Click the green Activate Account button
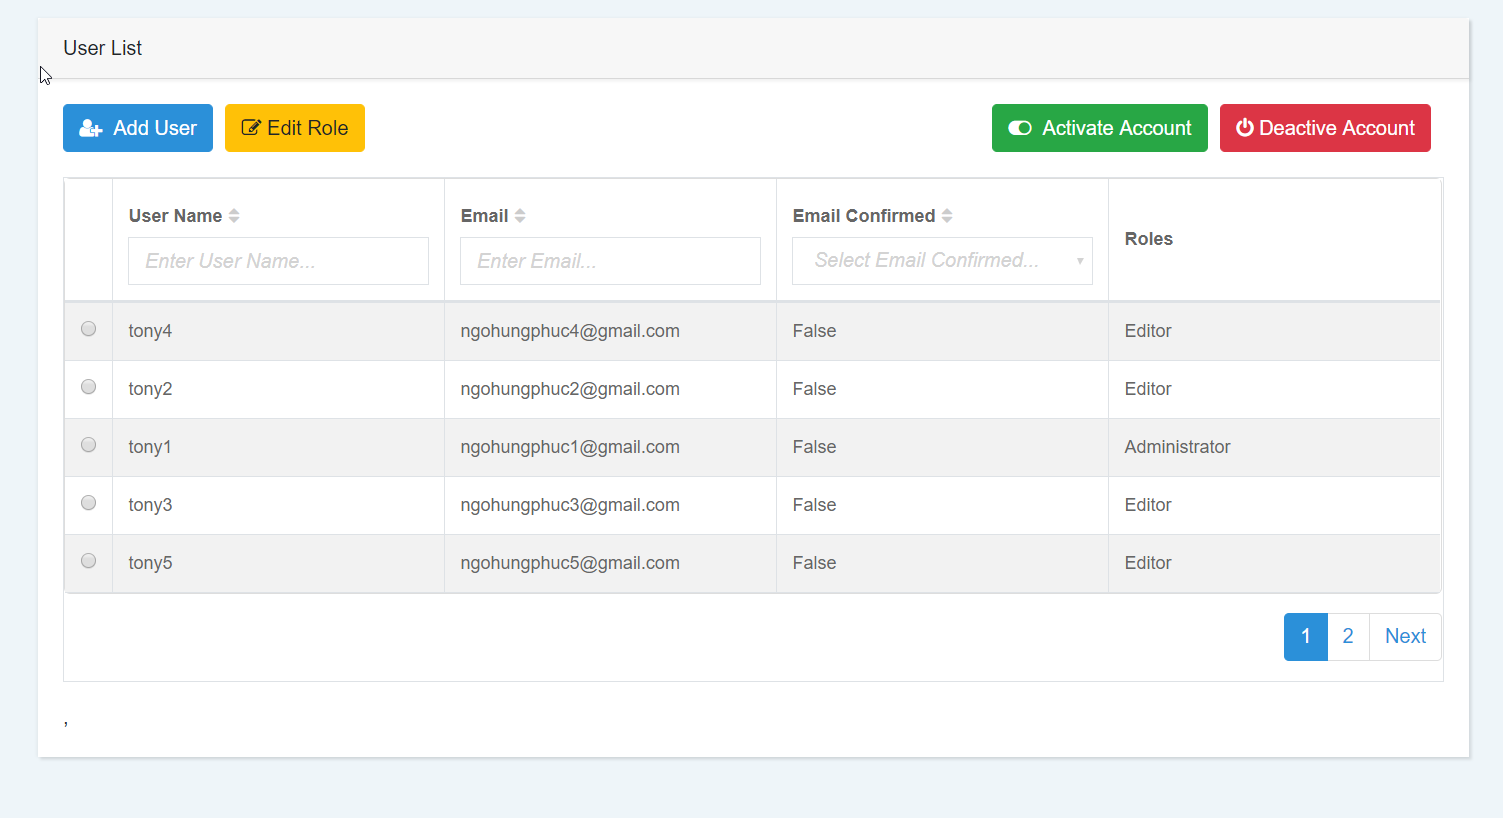Image resolution: width=1503 pixels, height=818 pixels. pyautogui.click(x=1100, y=128)
